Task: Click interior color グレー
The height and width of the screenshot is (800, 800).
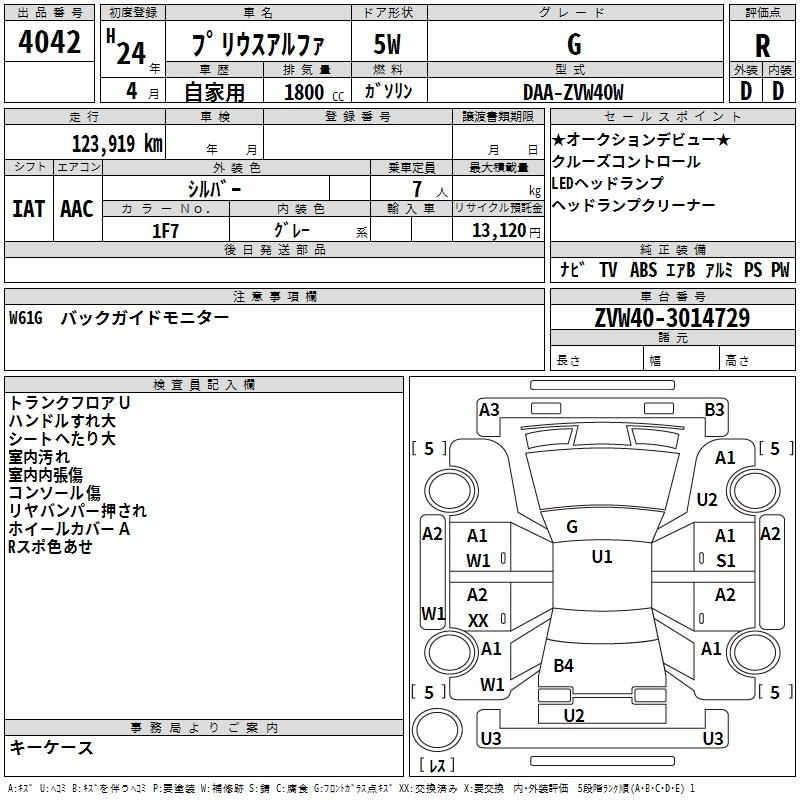Action: 292,230
